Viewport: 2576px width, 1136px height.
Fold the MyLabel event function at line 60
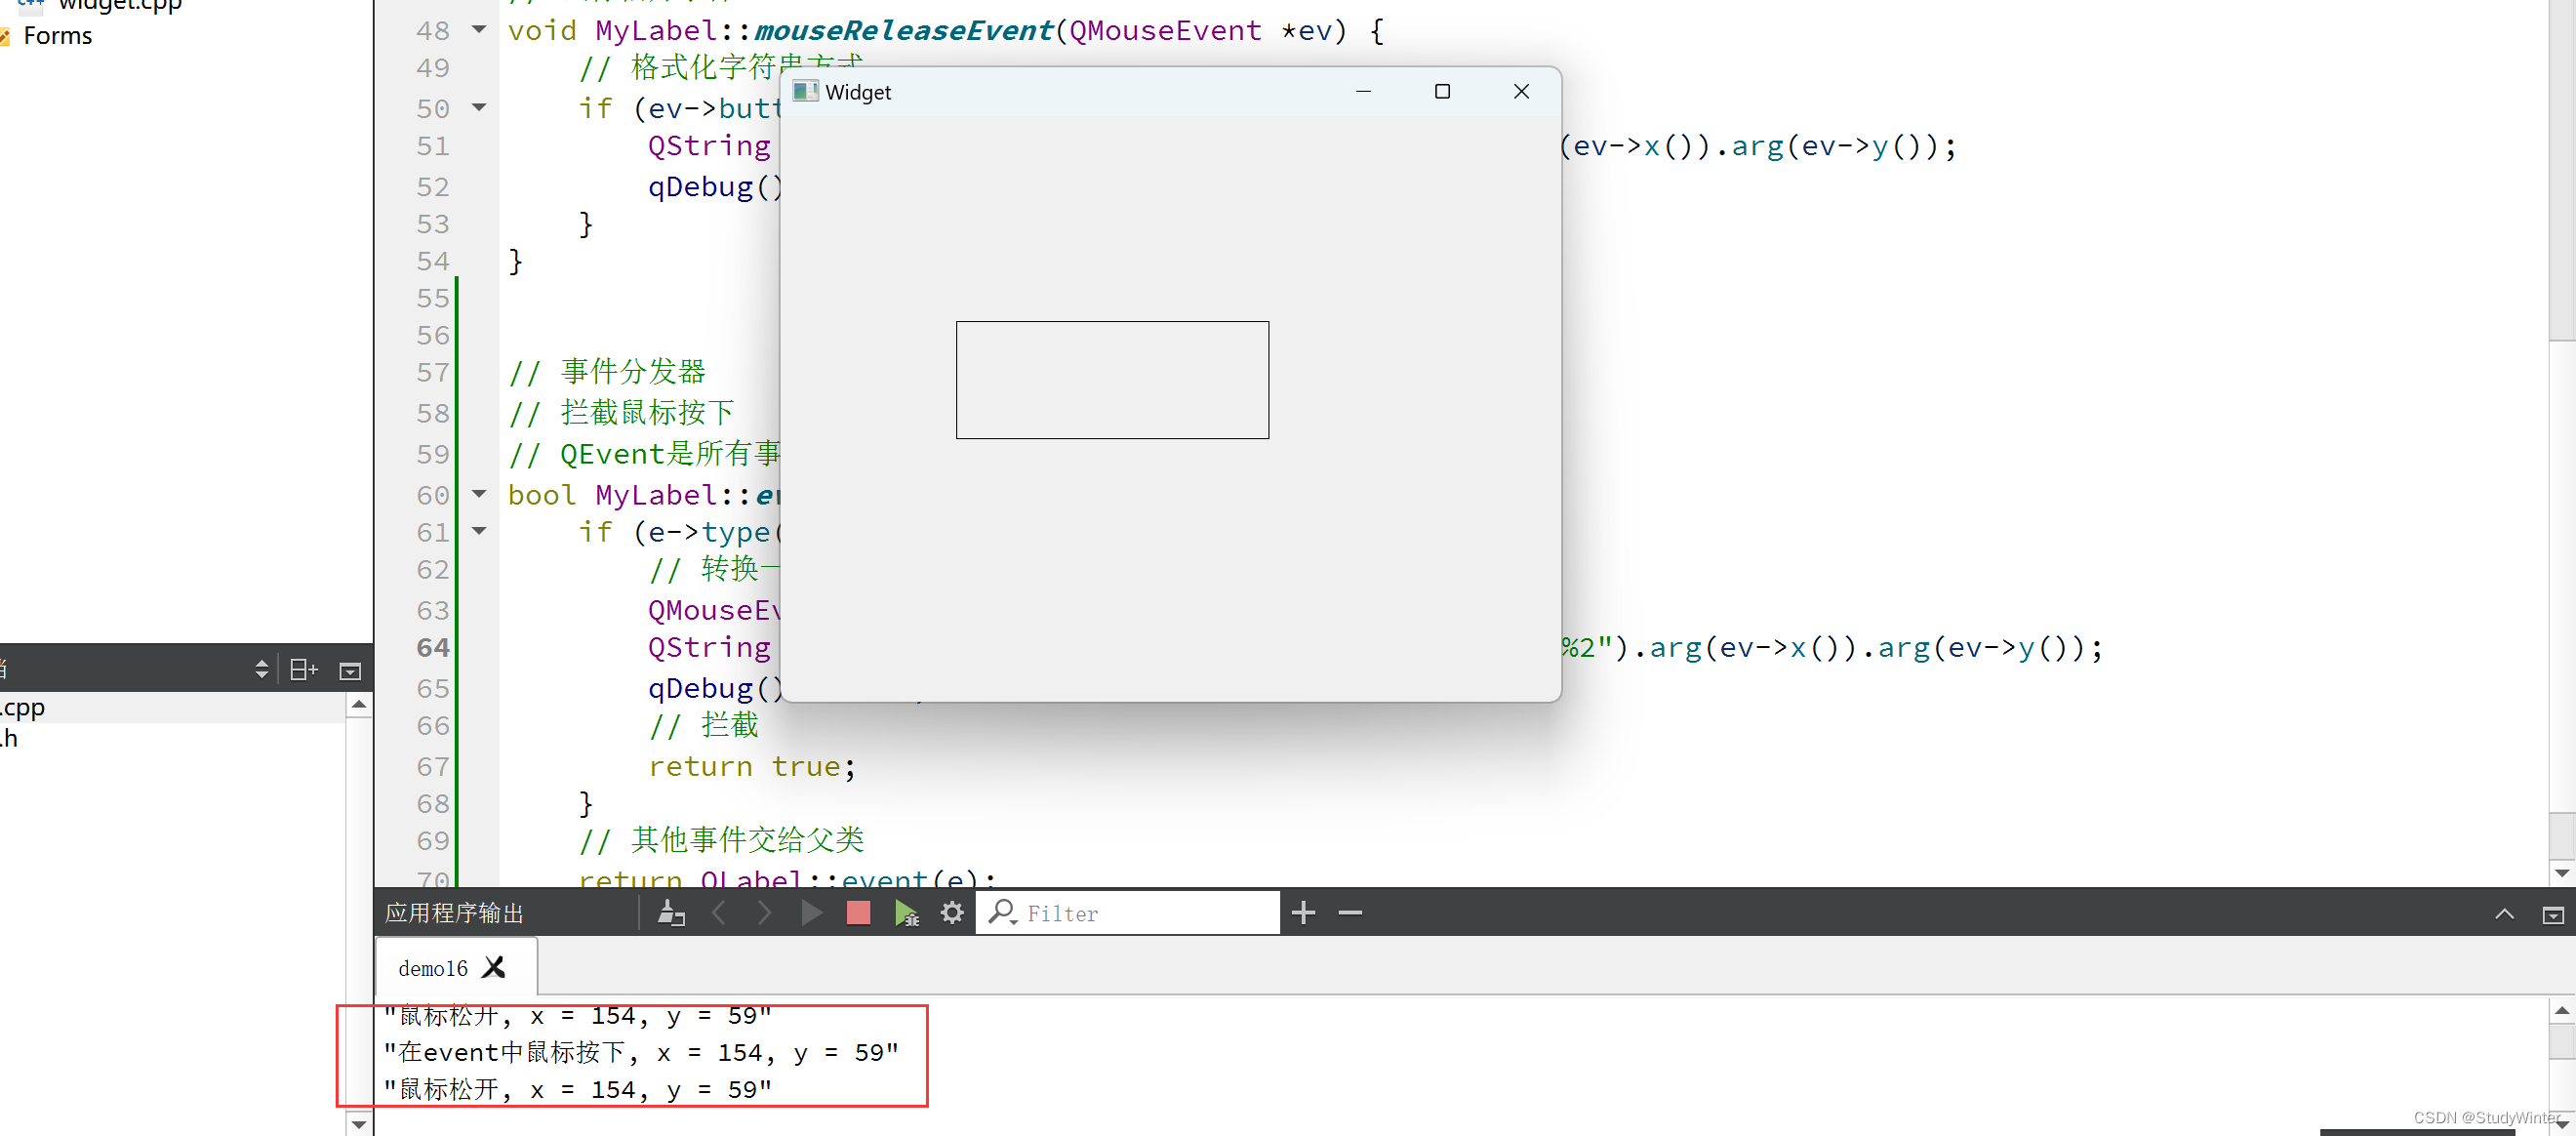point(479,493)
